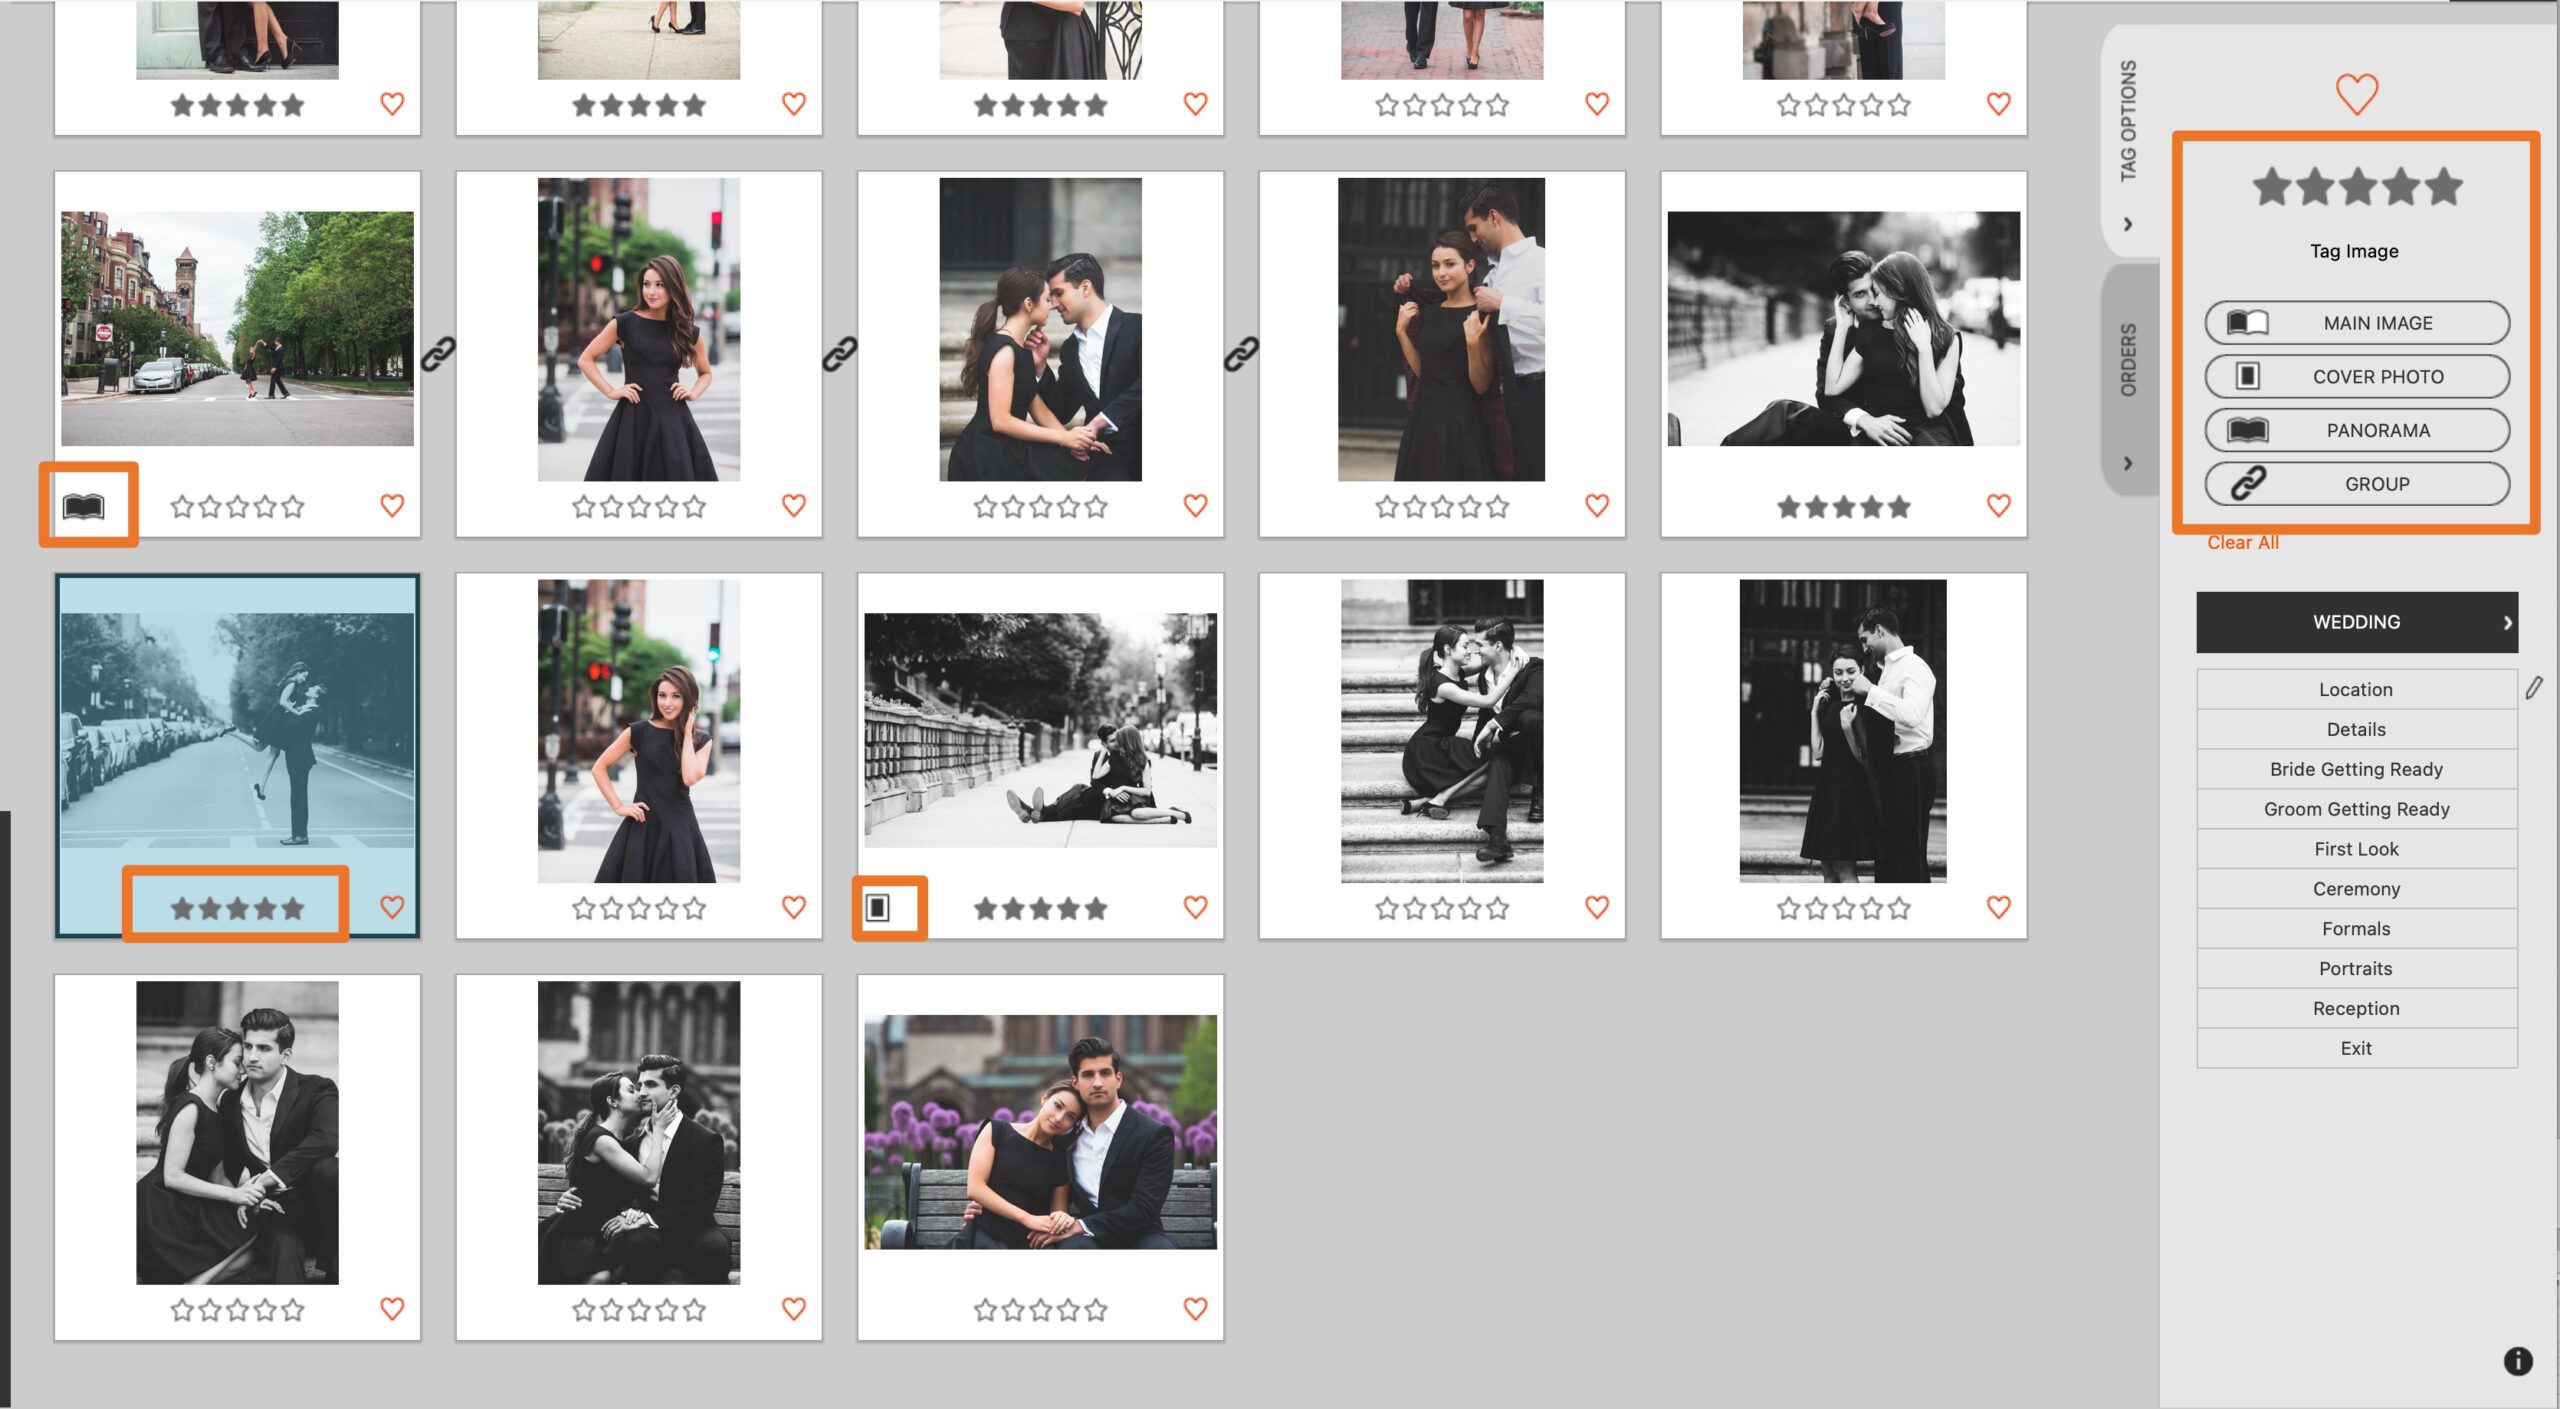The width and height of the screenshot is (2560, 1409).
Task: Select the Portraits tag
Action: (x=2356, y=968)
